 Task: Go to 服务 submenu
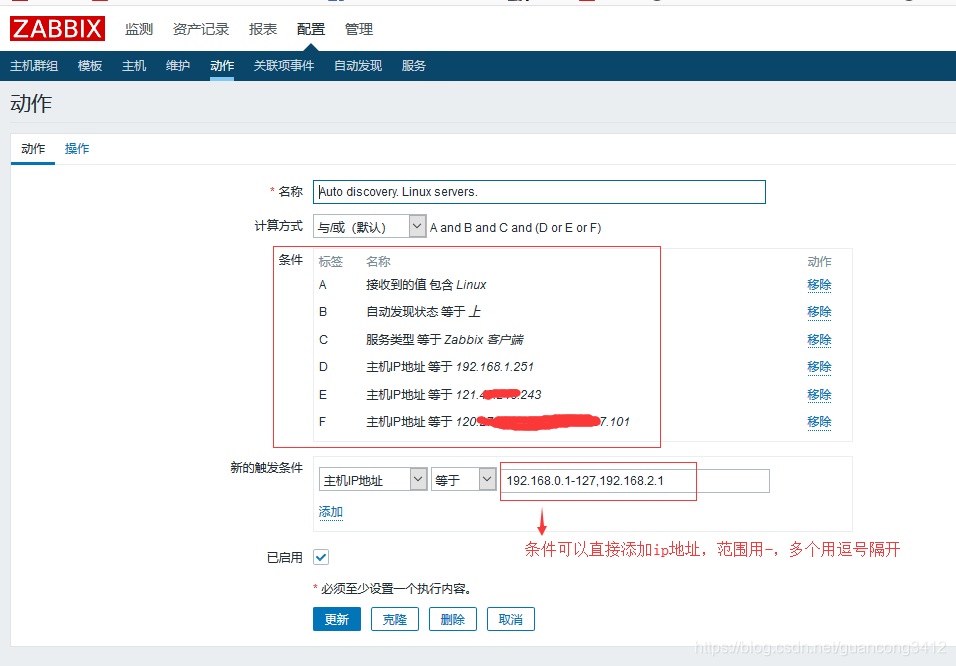click(x=413, y=66)
